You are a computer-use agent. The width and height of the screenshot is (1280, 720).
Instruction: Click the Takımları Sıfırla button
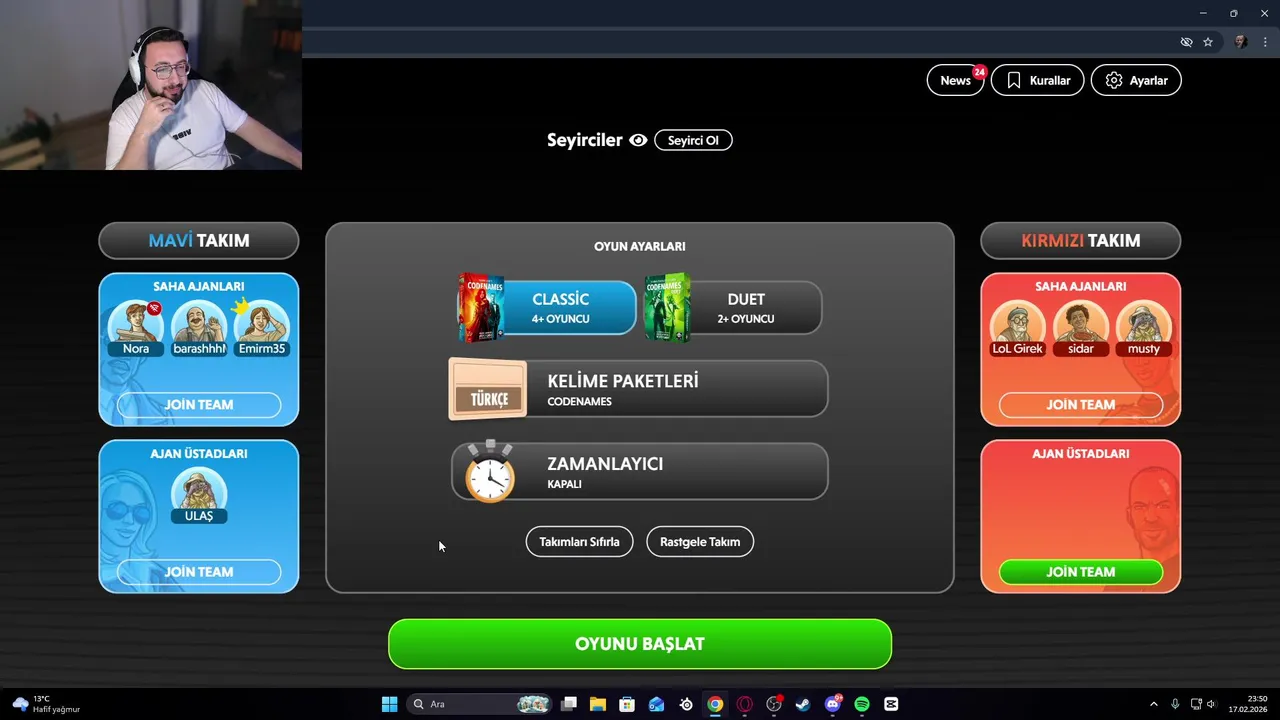tap(579, 542)
